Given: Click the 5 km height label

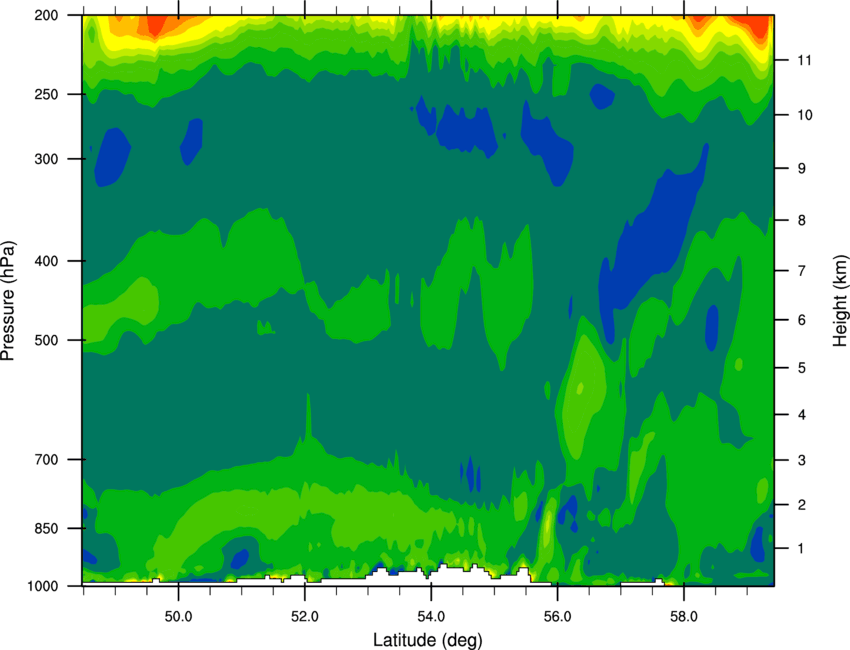Looking at the screenshot, I should click(x=802, y=368).
